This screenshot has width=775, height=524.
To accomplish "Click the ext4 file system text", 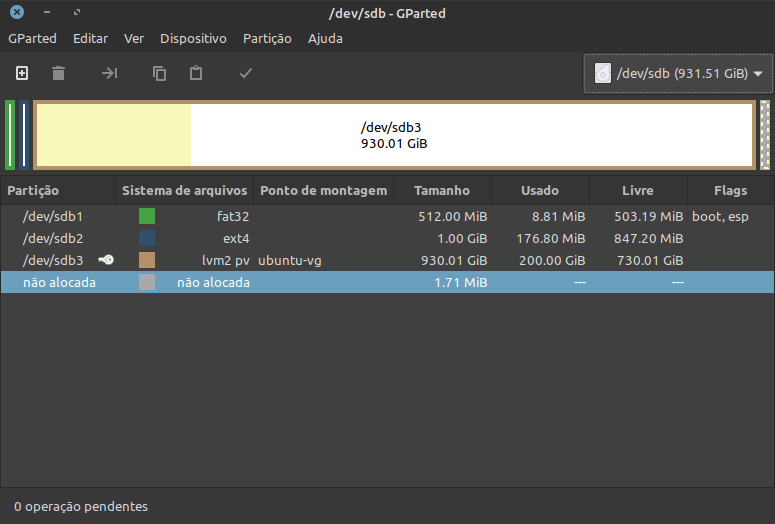I will click(x=236, y=238).
